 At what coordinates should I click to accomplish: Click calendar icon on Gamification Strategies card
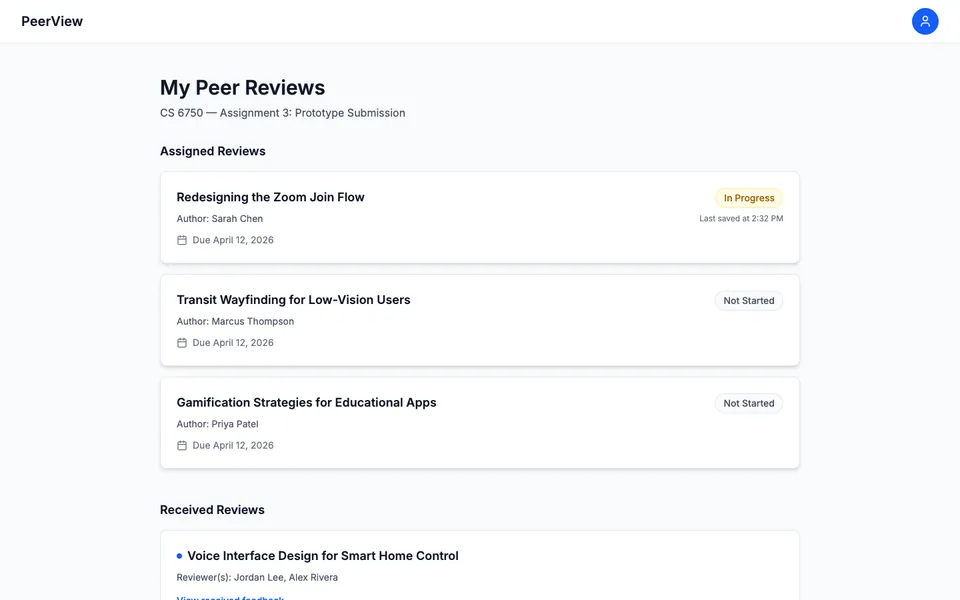coord(182,446)
